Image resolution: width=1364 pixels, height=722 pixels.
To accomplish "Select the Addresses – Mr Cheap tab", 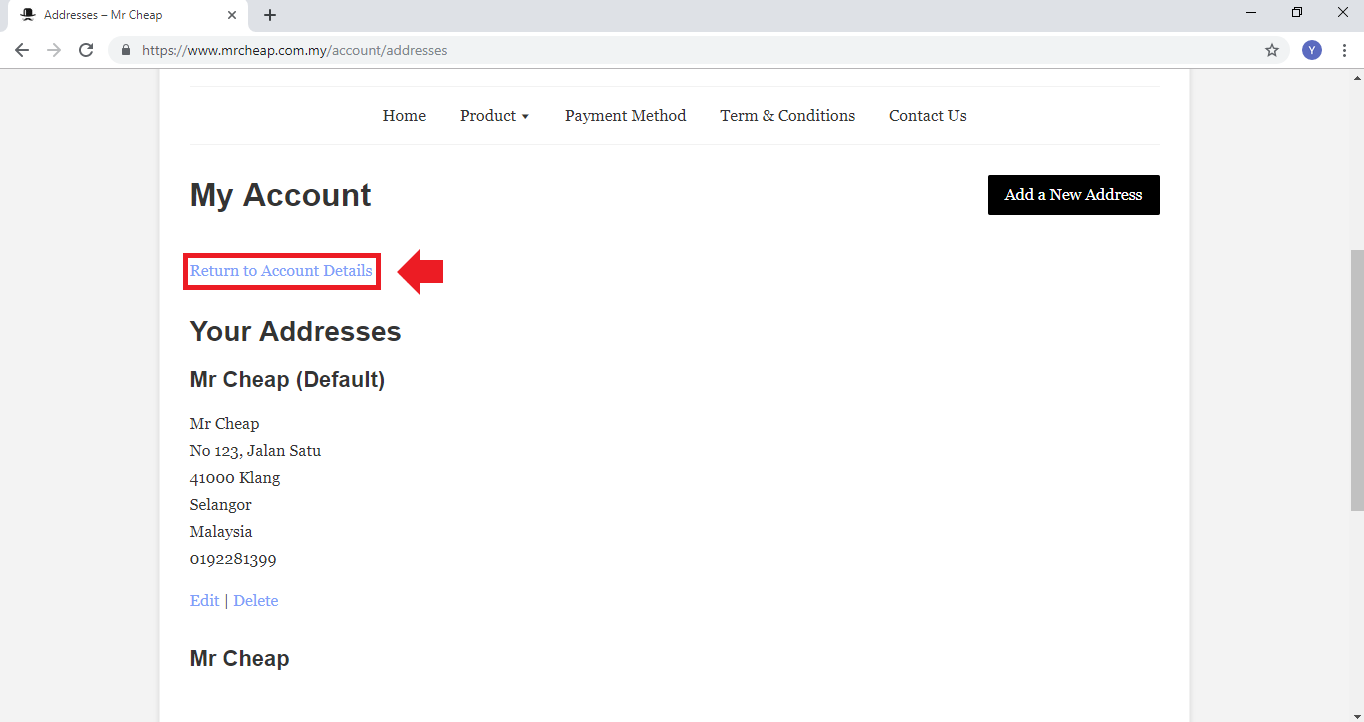I will [127, 15].
